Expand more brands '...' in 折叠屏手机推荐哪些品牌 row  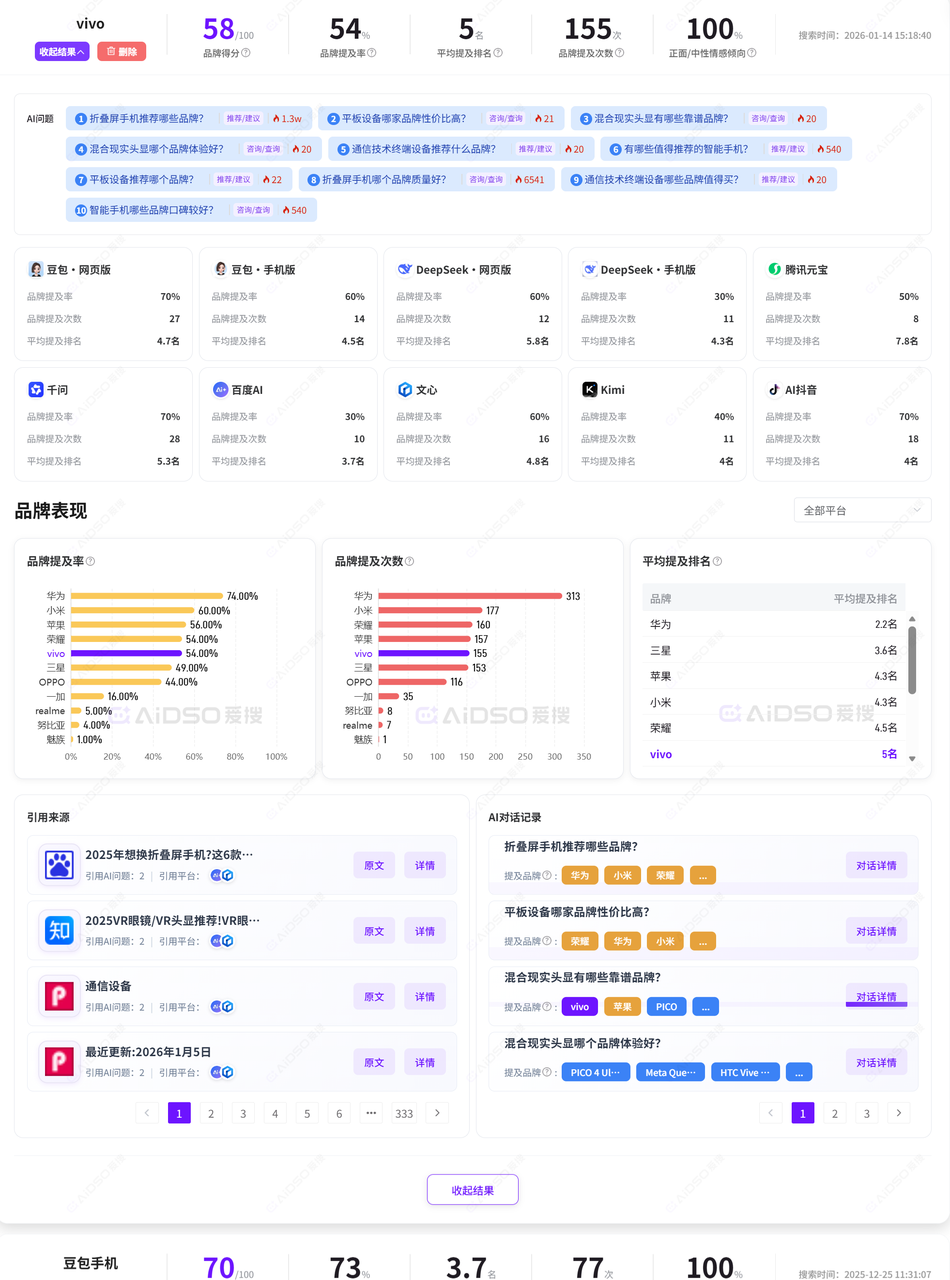703,875
